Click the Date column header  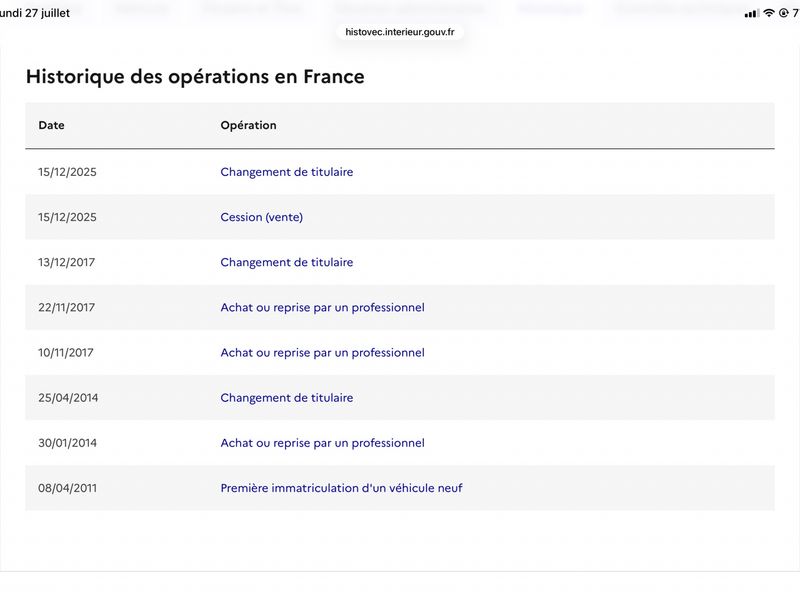pos(52,126)
